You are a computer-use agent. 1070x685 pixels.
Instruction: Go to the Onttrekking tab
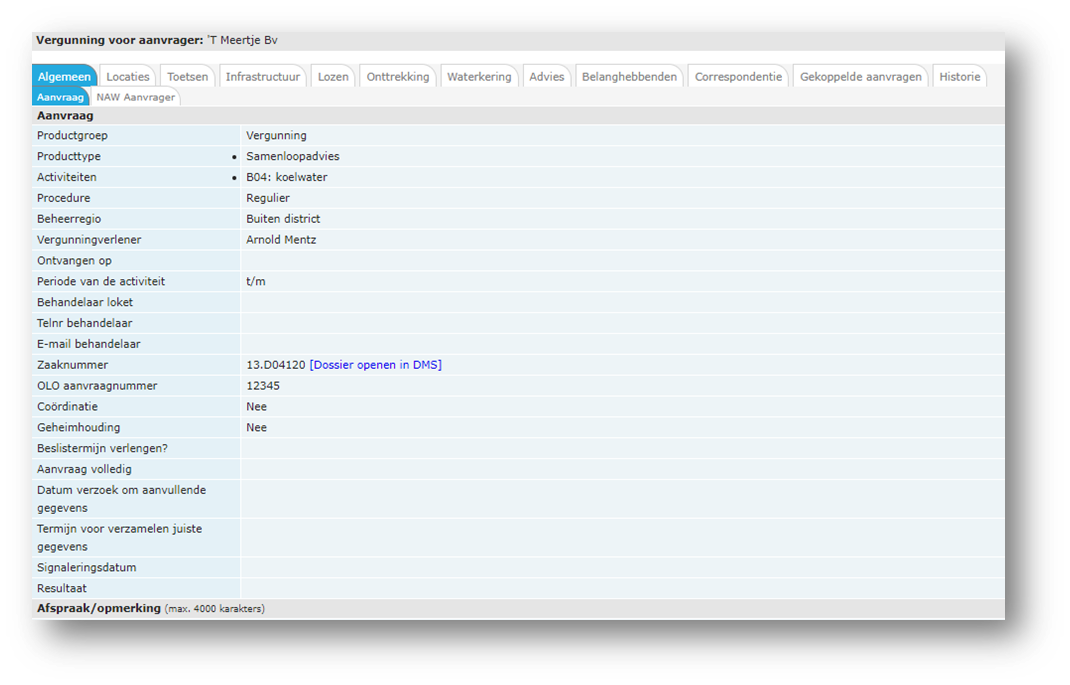click(398, 77)
